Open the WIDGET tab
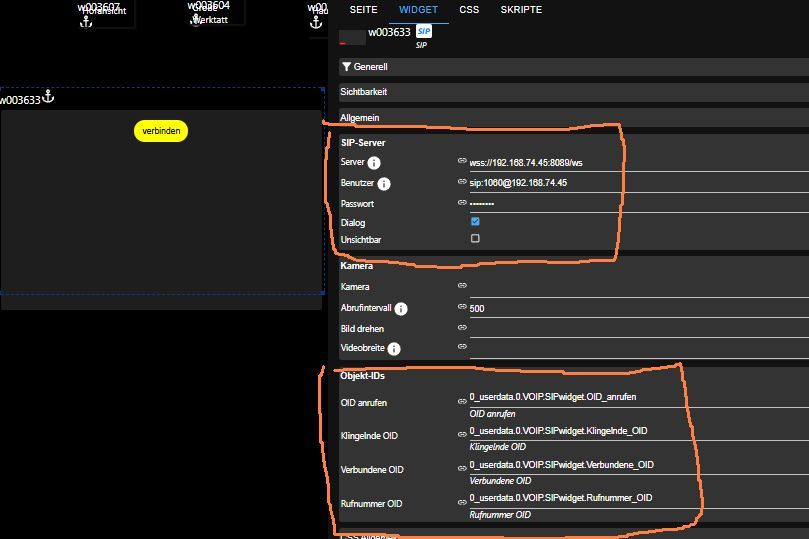809x539 pixels. tap(418, 10)
